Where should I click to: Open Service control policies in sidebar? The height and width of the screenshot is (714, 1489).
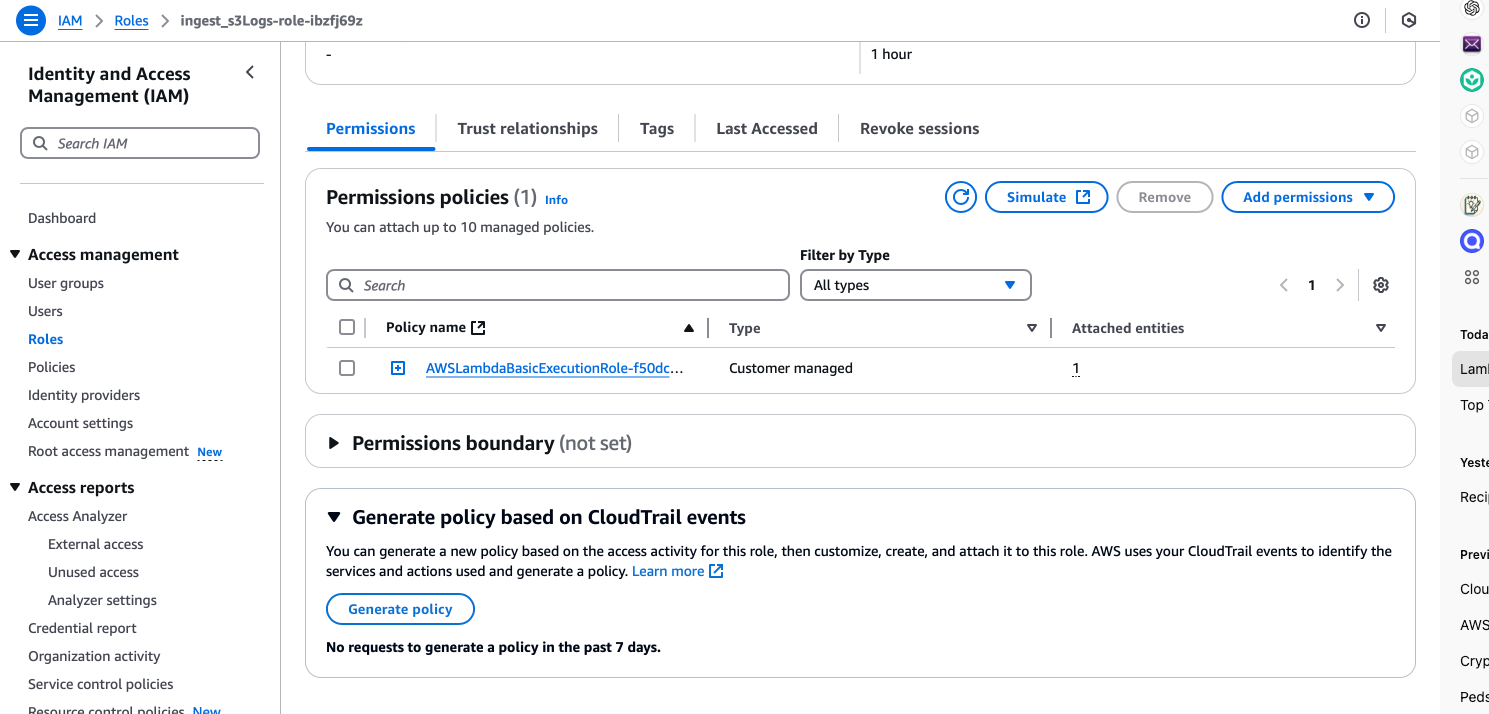pyautogui.click(x=101, y=684)
